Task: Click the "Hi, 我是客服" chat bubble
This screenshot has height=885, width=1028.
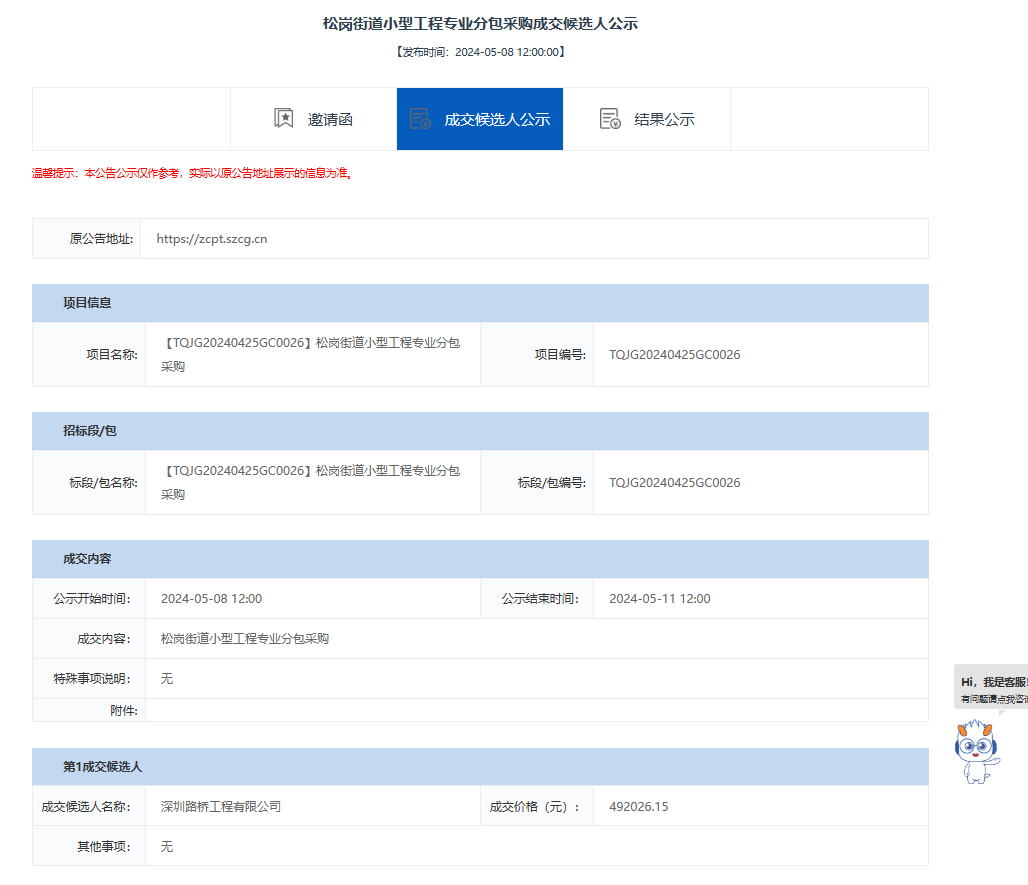Action: coord(992,688)
